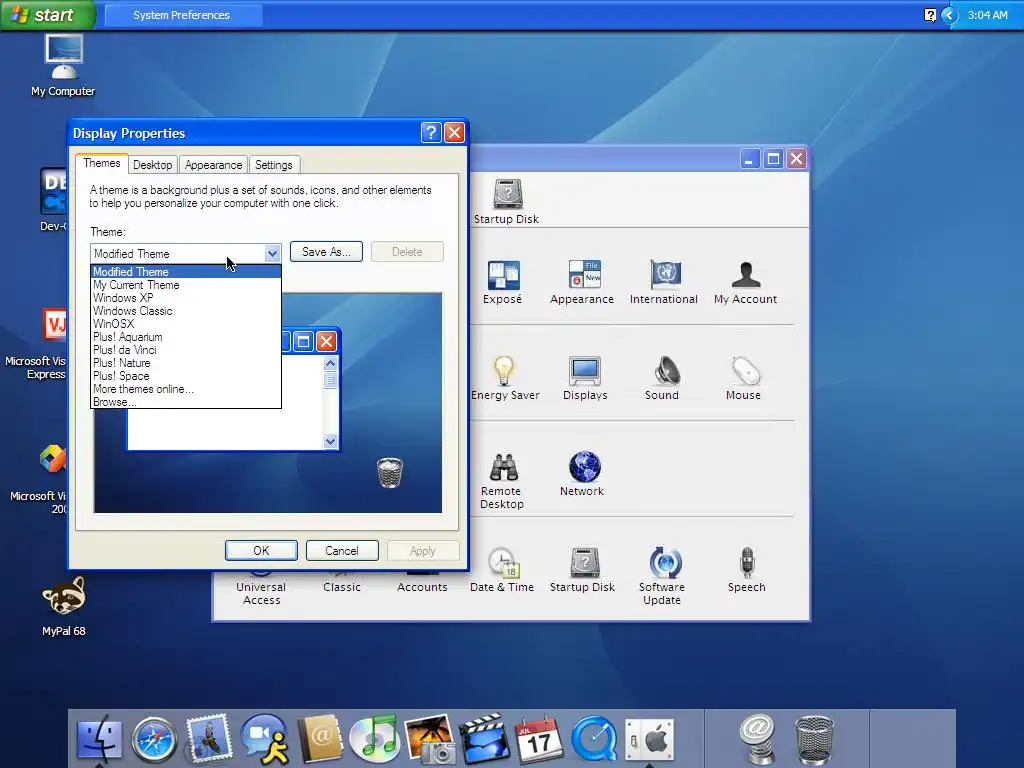Choose My Current Theme option
The width and height of the screenshot is (1024, 768).
[x=186, y=285]
